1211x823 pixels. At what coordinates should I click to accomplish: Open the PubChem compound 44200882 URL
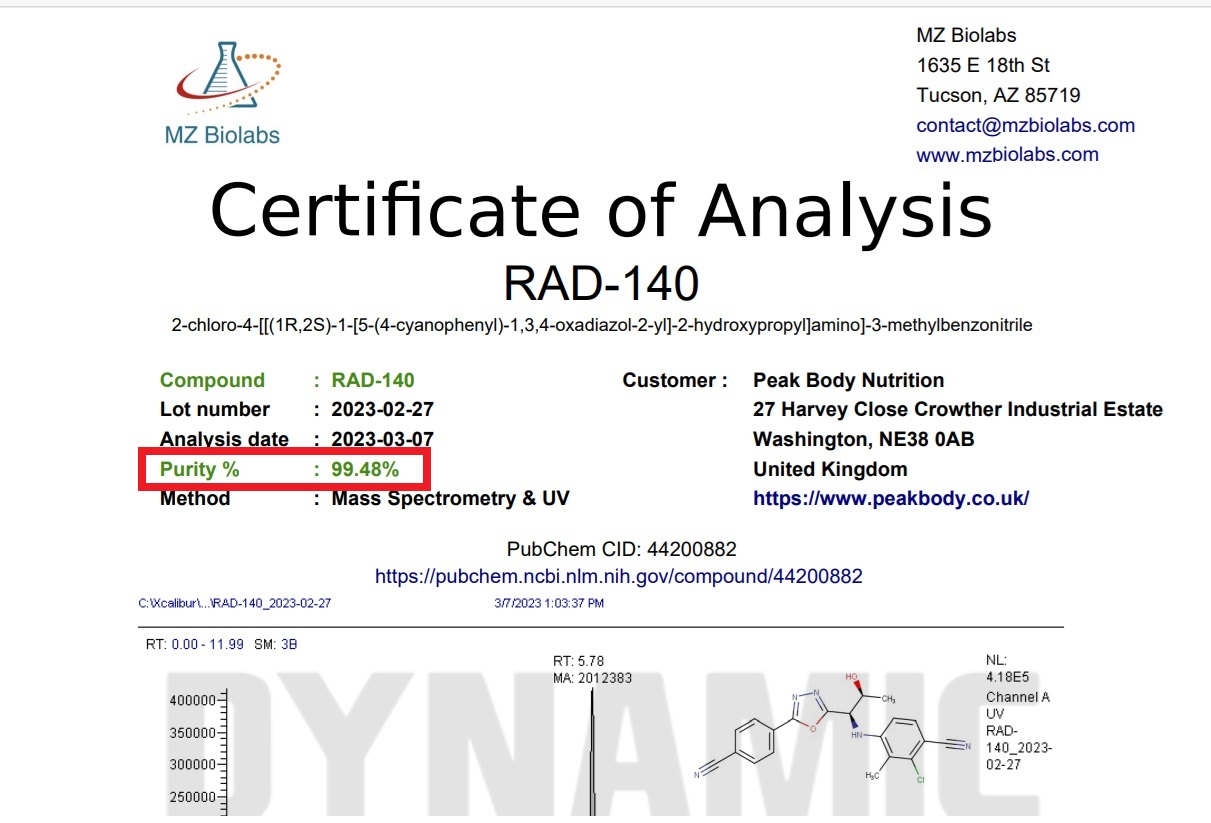click(x=618, y=576)
